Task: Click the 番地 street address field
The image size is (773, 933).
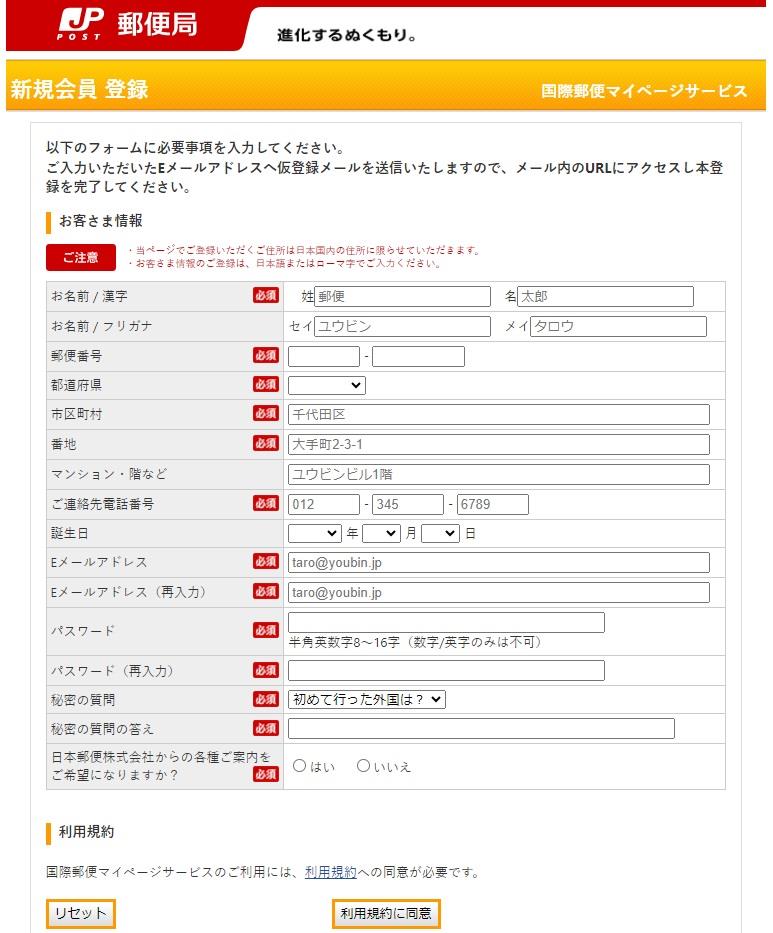Action: [x=499, y=444]
